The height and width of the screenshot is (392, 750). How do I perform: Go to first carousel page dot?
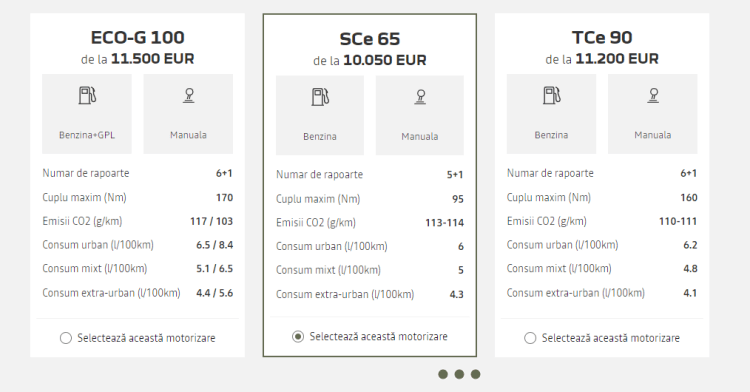pos(443,374)
